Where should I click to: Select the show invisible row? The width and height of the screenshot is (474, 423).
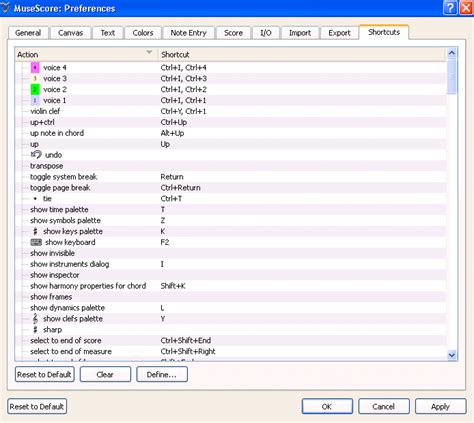click(x=230, y=253)
